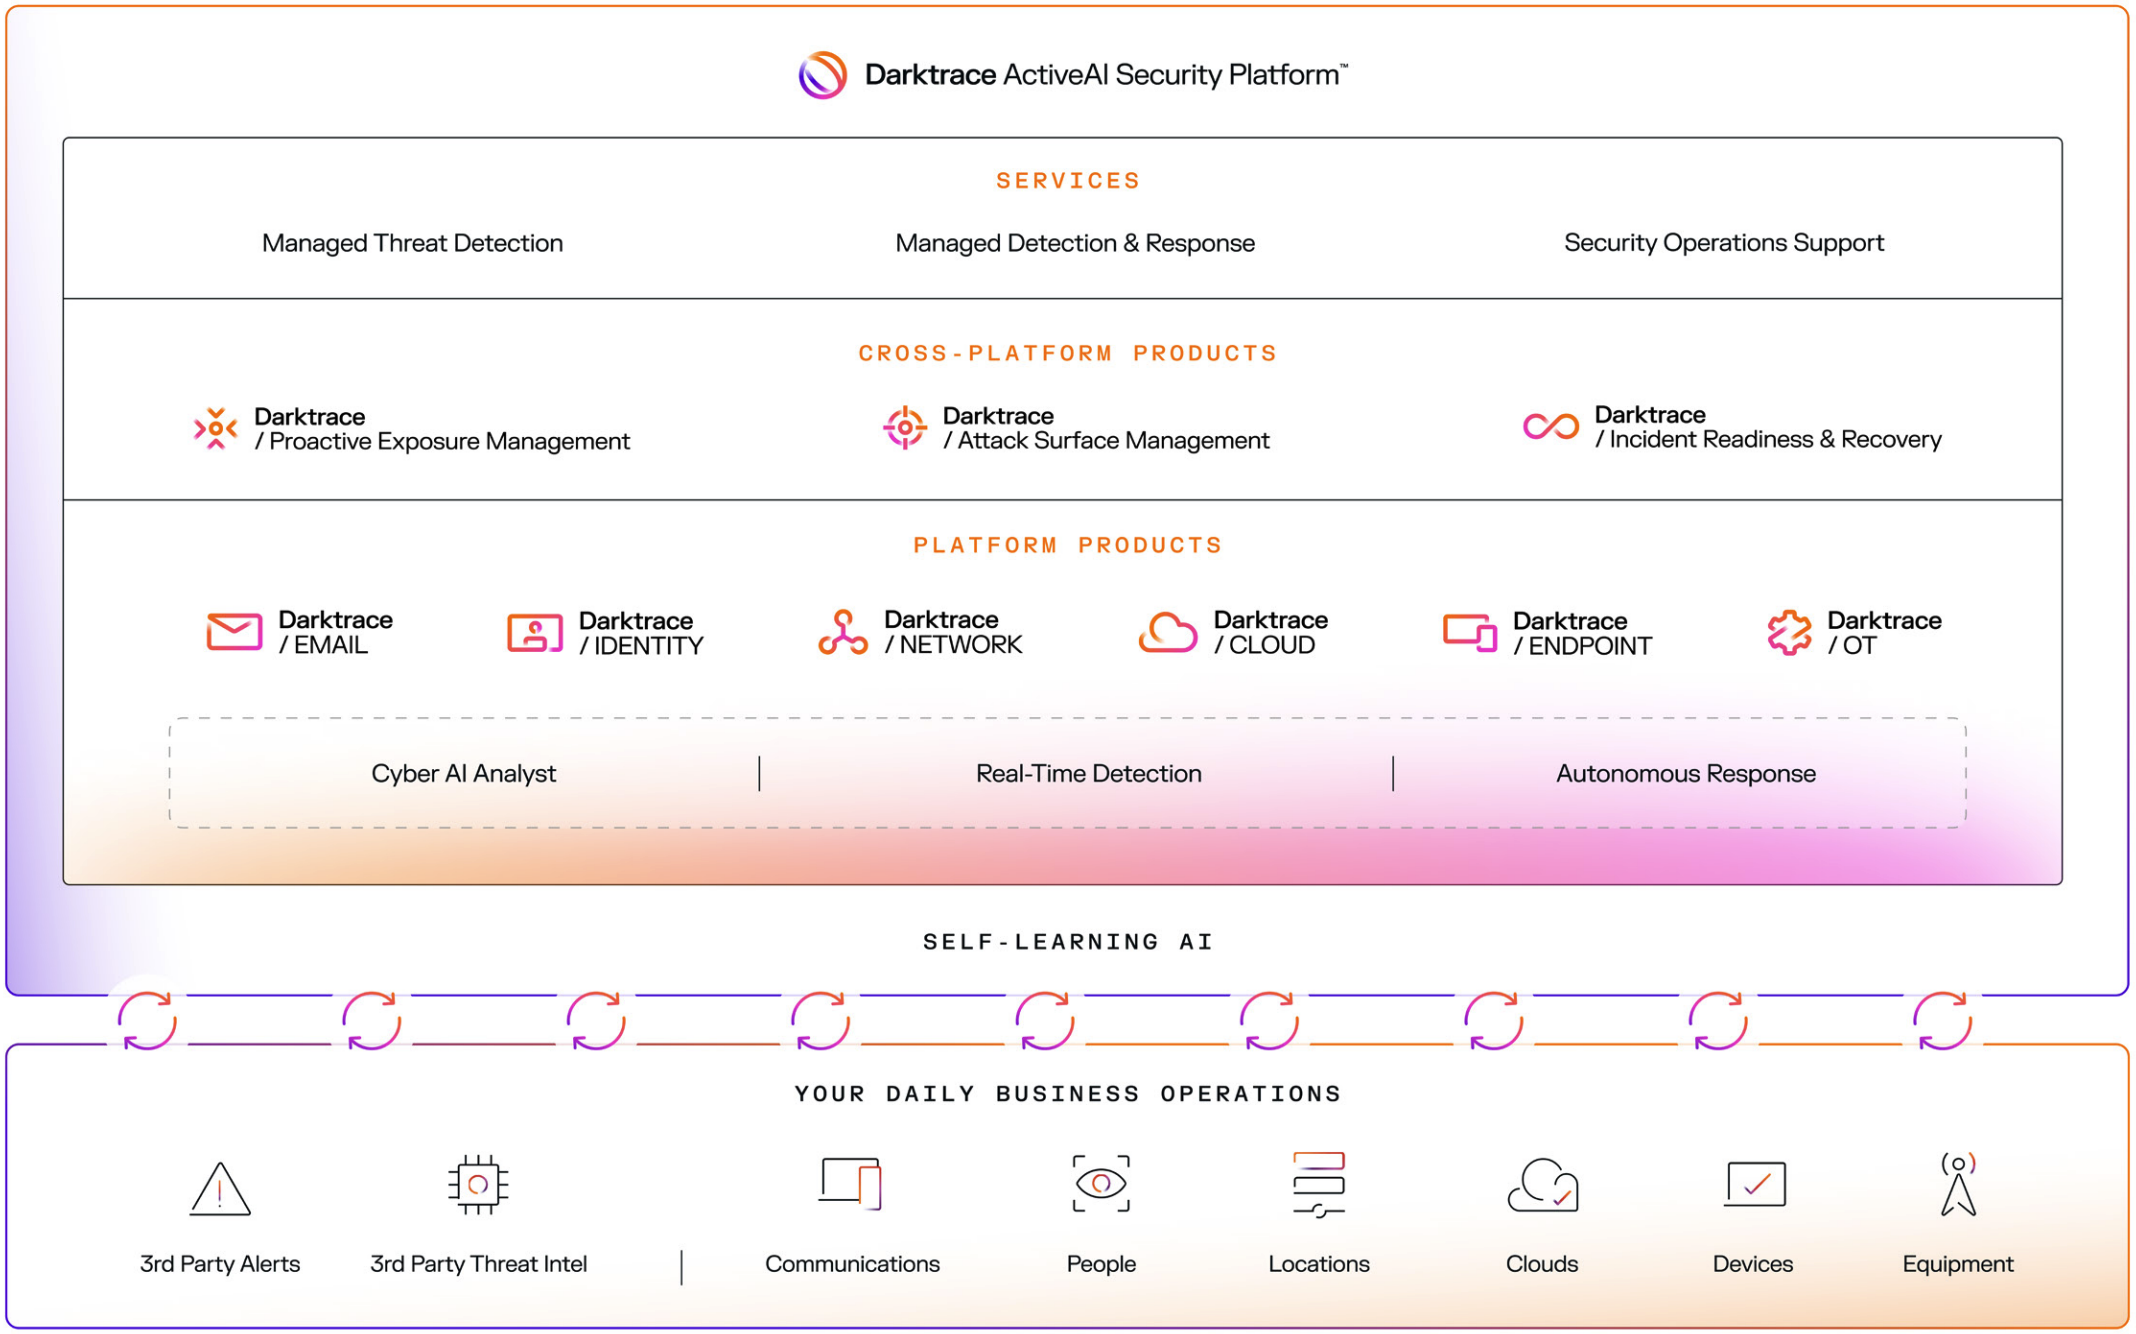
Task: Click the Real-Time Detection label
Action: pyautogui.click(x=1088, y=774)
